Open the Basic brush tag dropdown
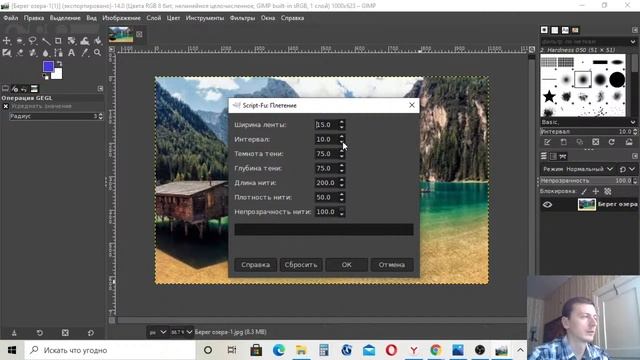The height and width of the screenshot is (360, 640). point(633,122)
